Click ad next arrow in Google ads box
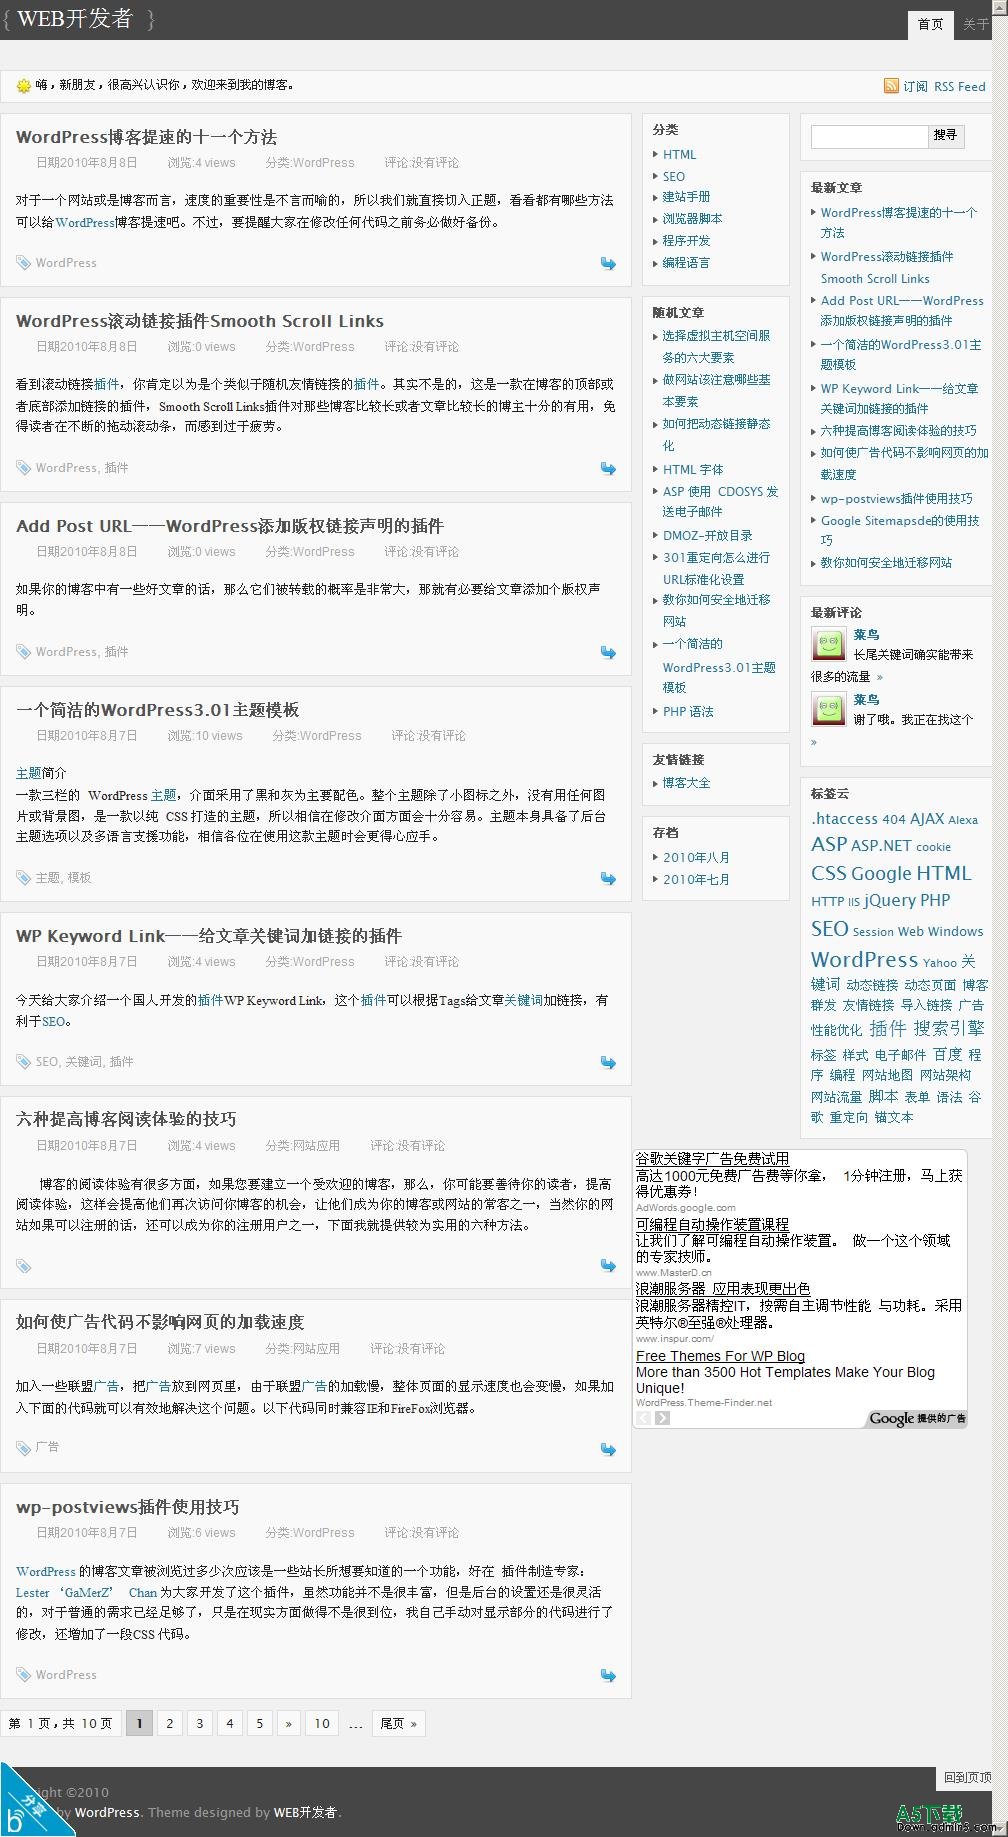The image size is (1008, 1837). [x=663, y=1418]
